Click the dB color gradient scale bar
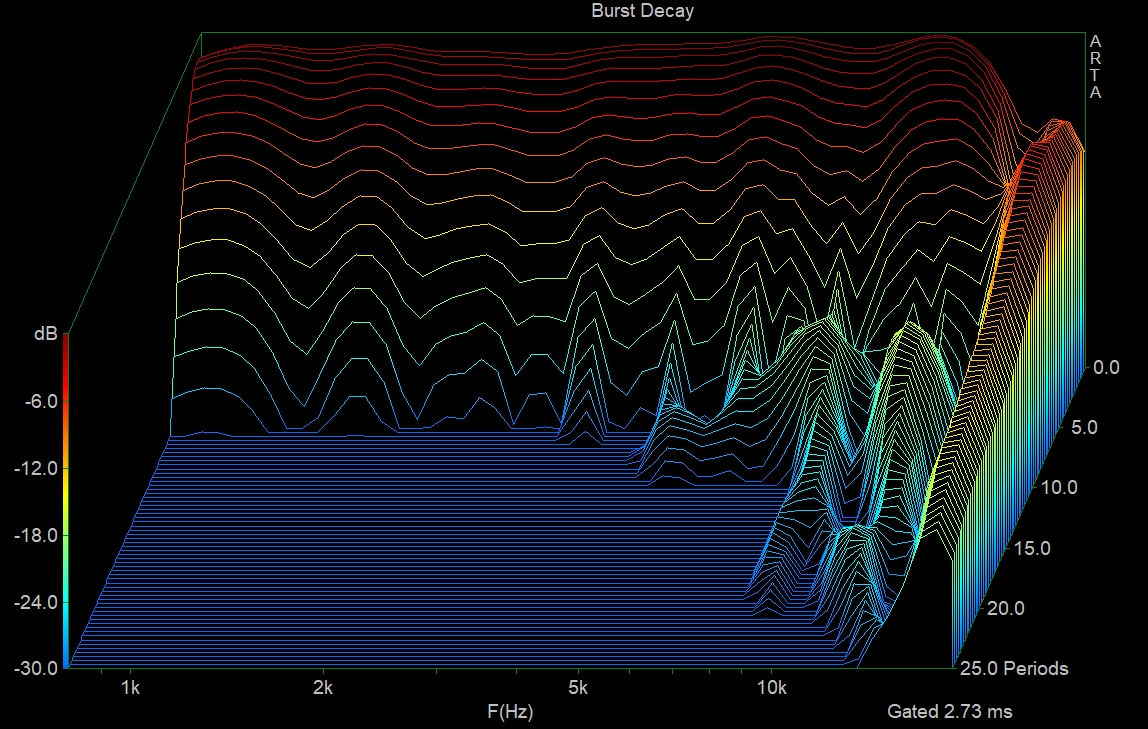This screenshot has width=1148, height=729. click(66, 500)
